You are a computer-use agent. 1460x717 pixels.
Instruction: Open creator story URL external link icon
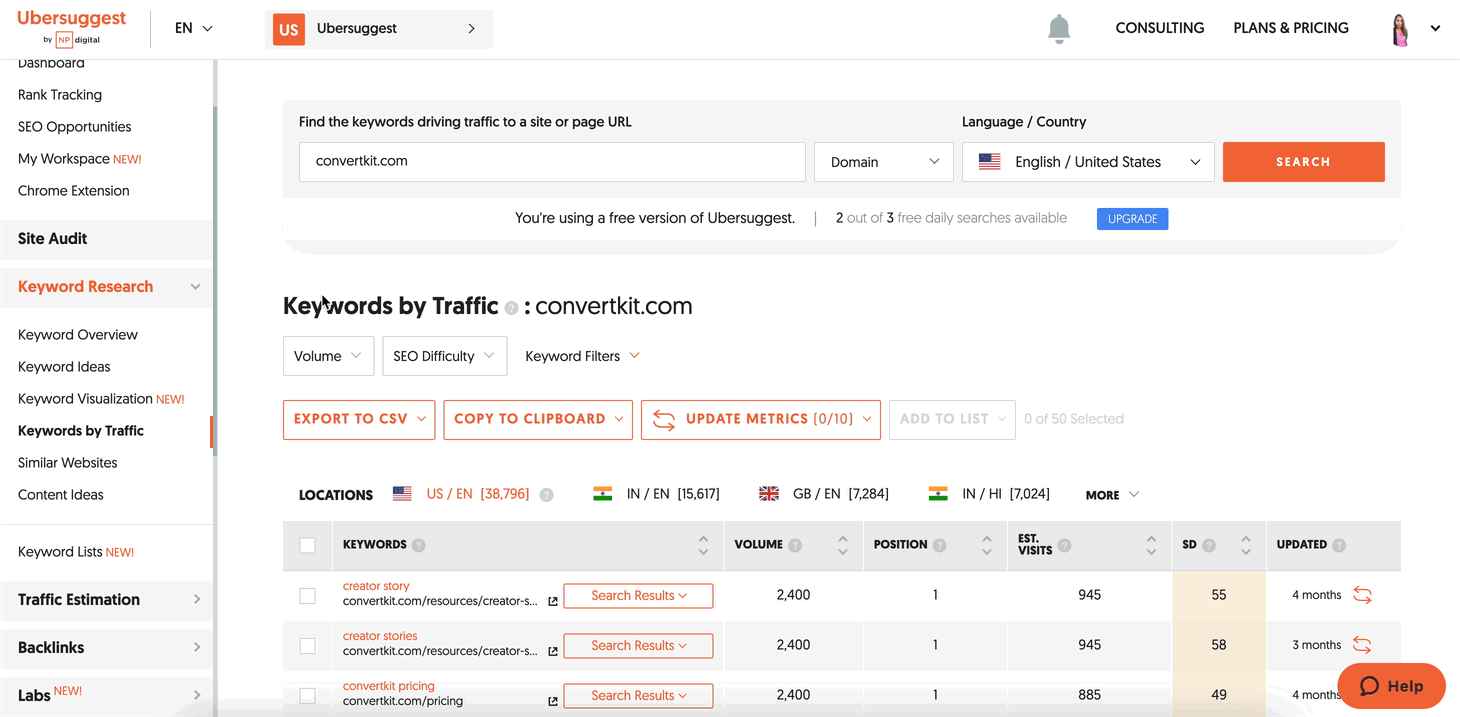(x=553, y=602)
